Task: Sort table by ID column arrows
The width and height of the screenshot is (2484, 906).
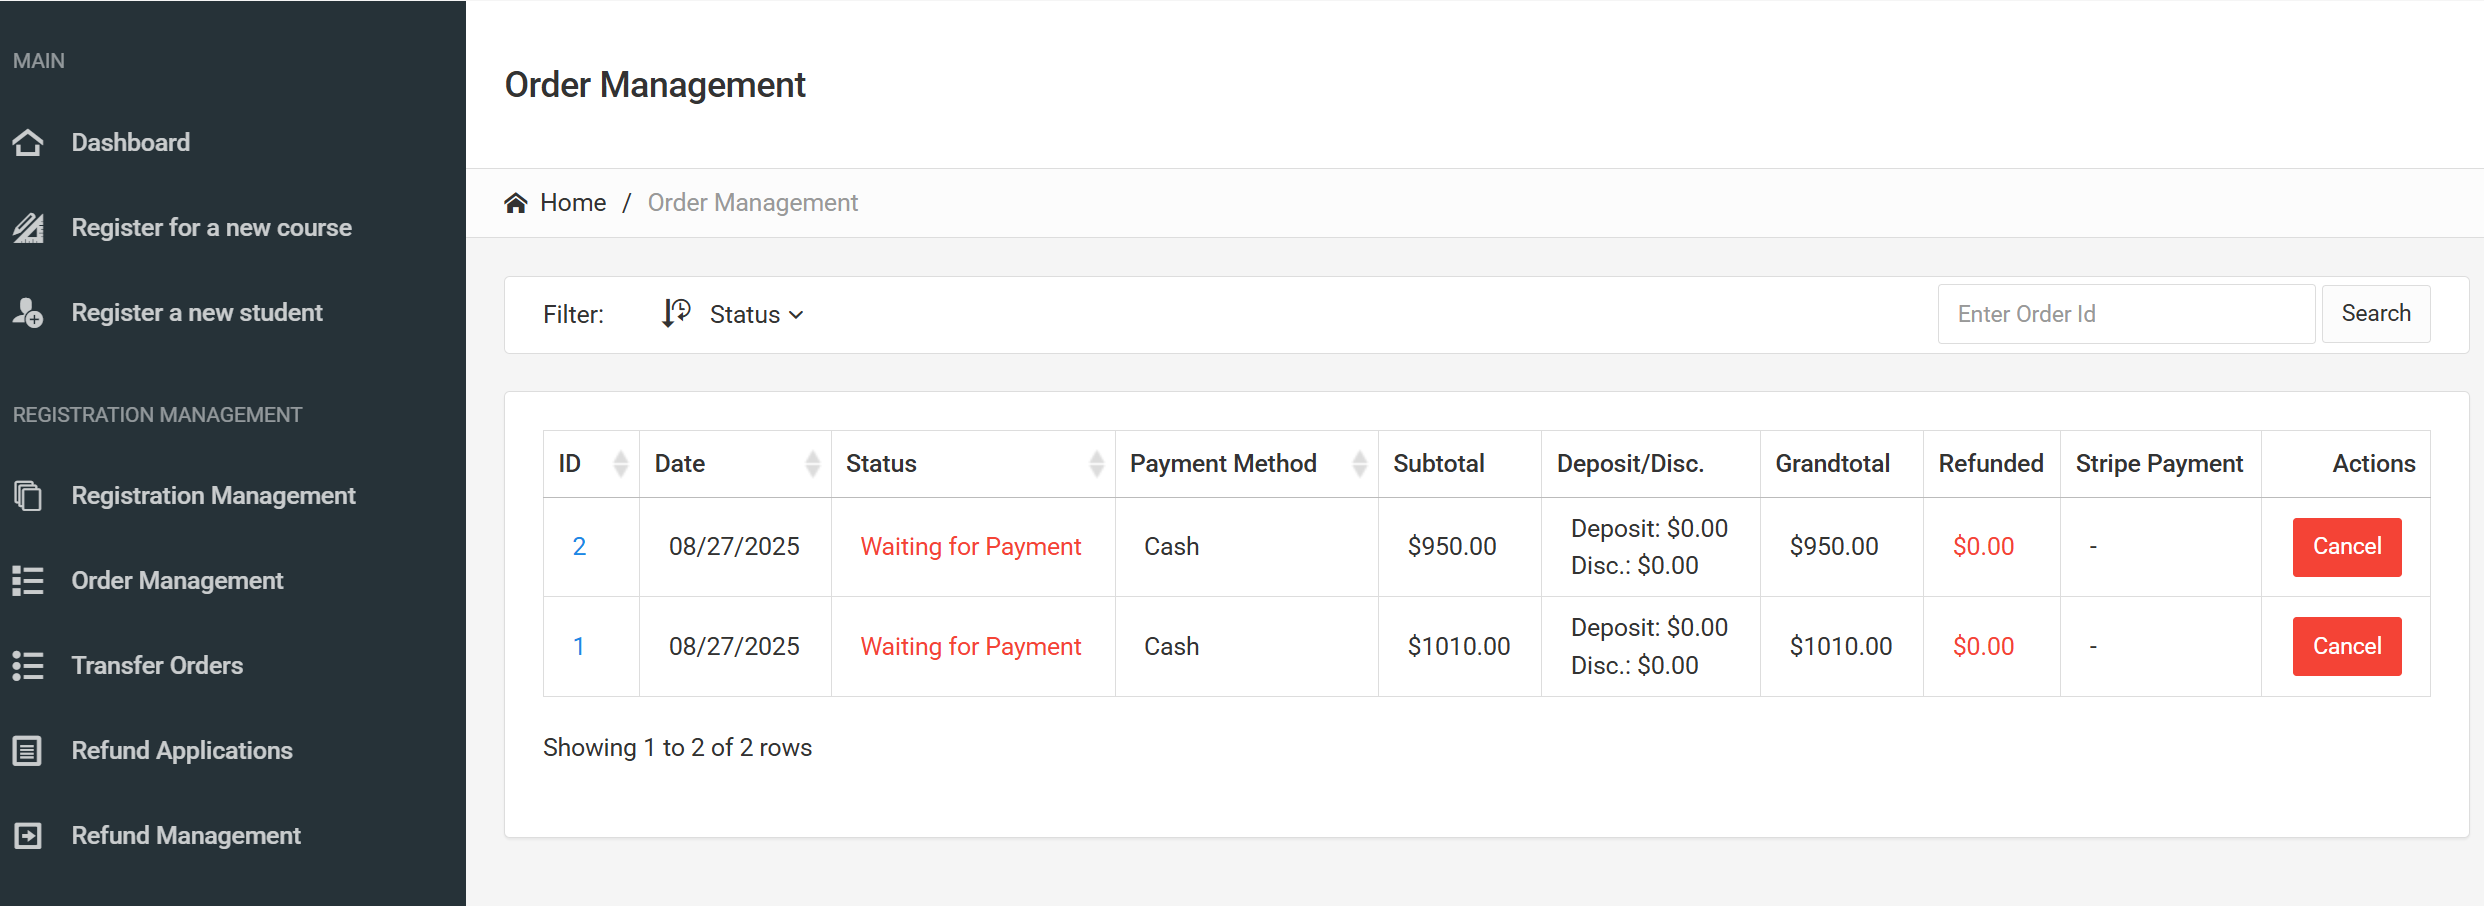Action: tap(620, 464)
